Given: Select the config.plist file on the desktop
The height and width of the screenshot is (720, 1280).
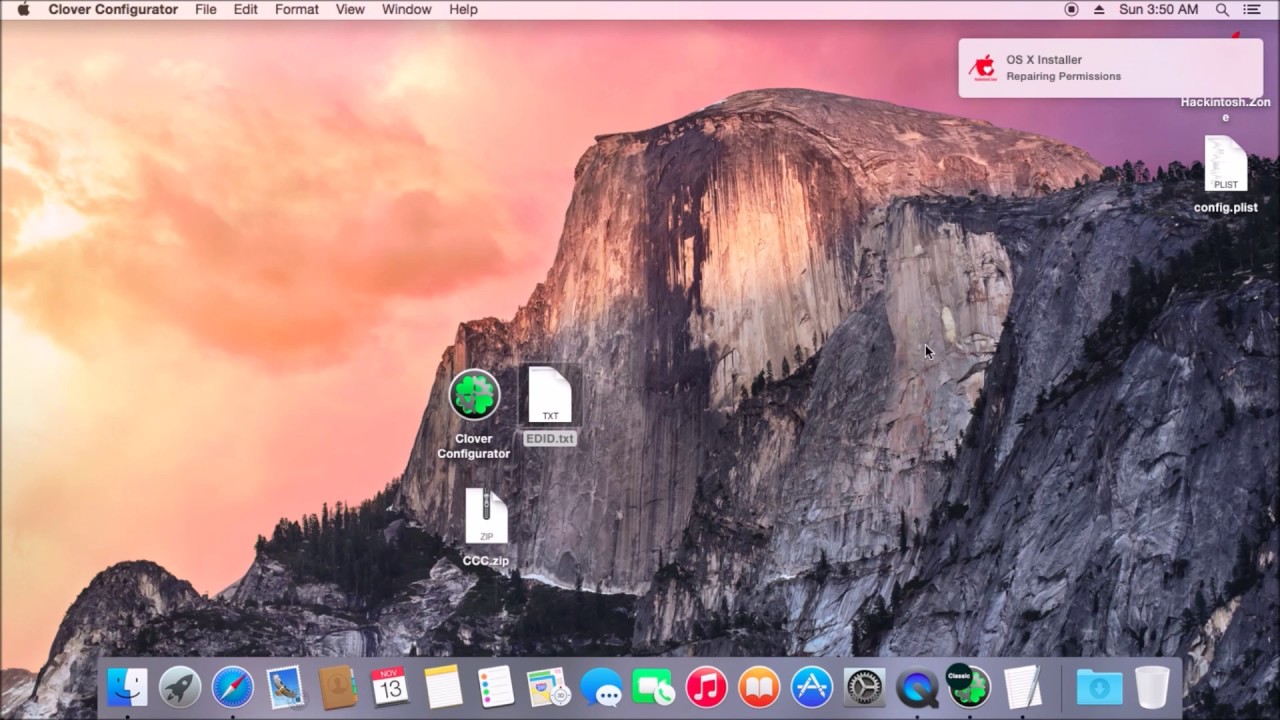Looking at the screenshot, I should pyautogui.click(x=1226, y=164).
